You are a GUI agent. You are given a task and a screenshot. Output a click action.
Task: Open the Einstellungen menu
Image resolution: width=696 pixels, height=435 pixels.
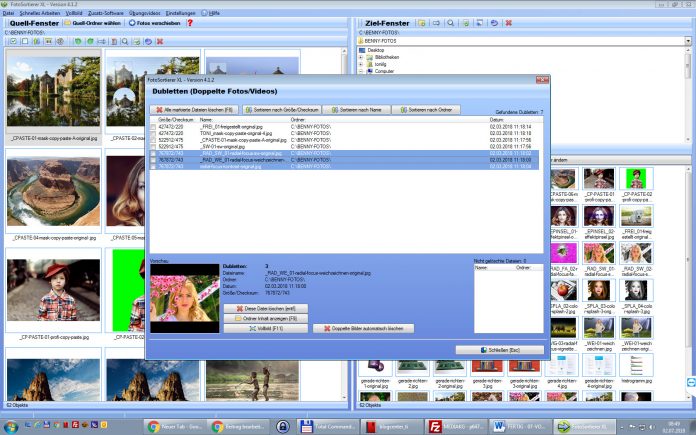pyautogui.click(x=180, y=13)
